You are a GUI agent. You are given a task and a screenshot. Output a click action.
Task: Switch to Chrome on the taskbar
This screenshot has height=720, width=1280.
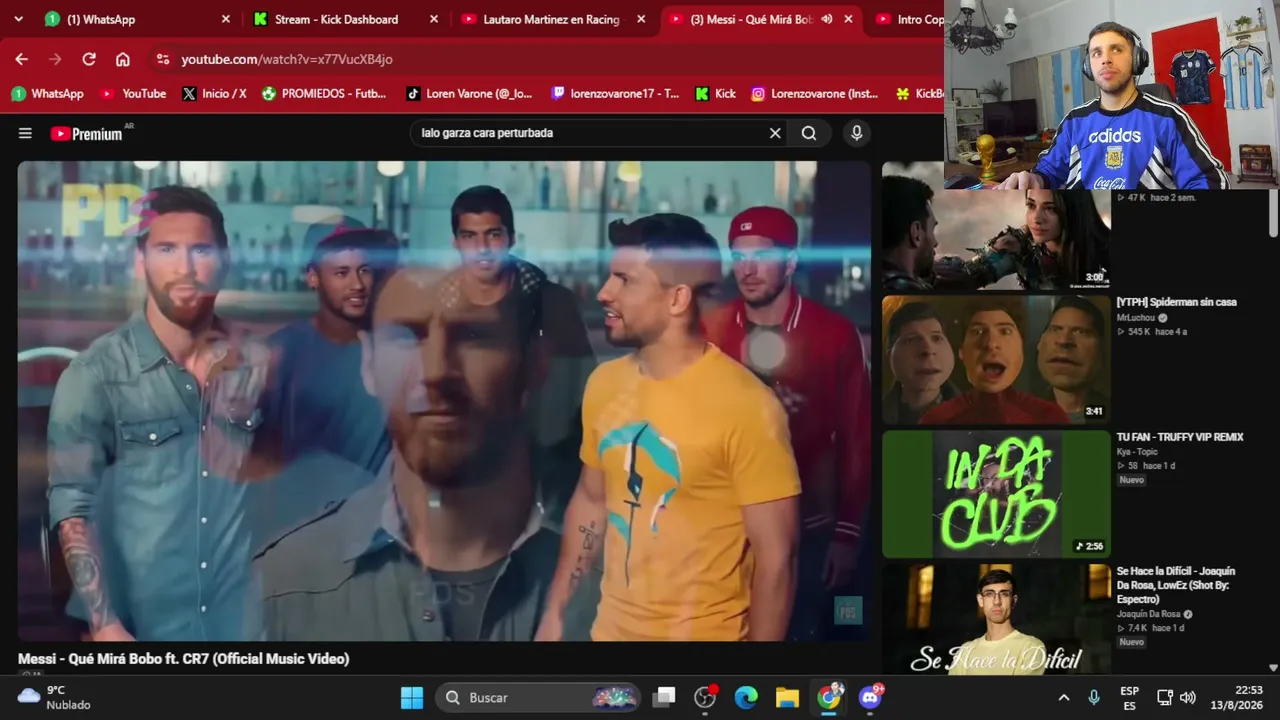point(829,697)
